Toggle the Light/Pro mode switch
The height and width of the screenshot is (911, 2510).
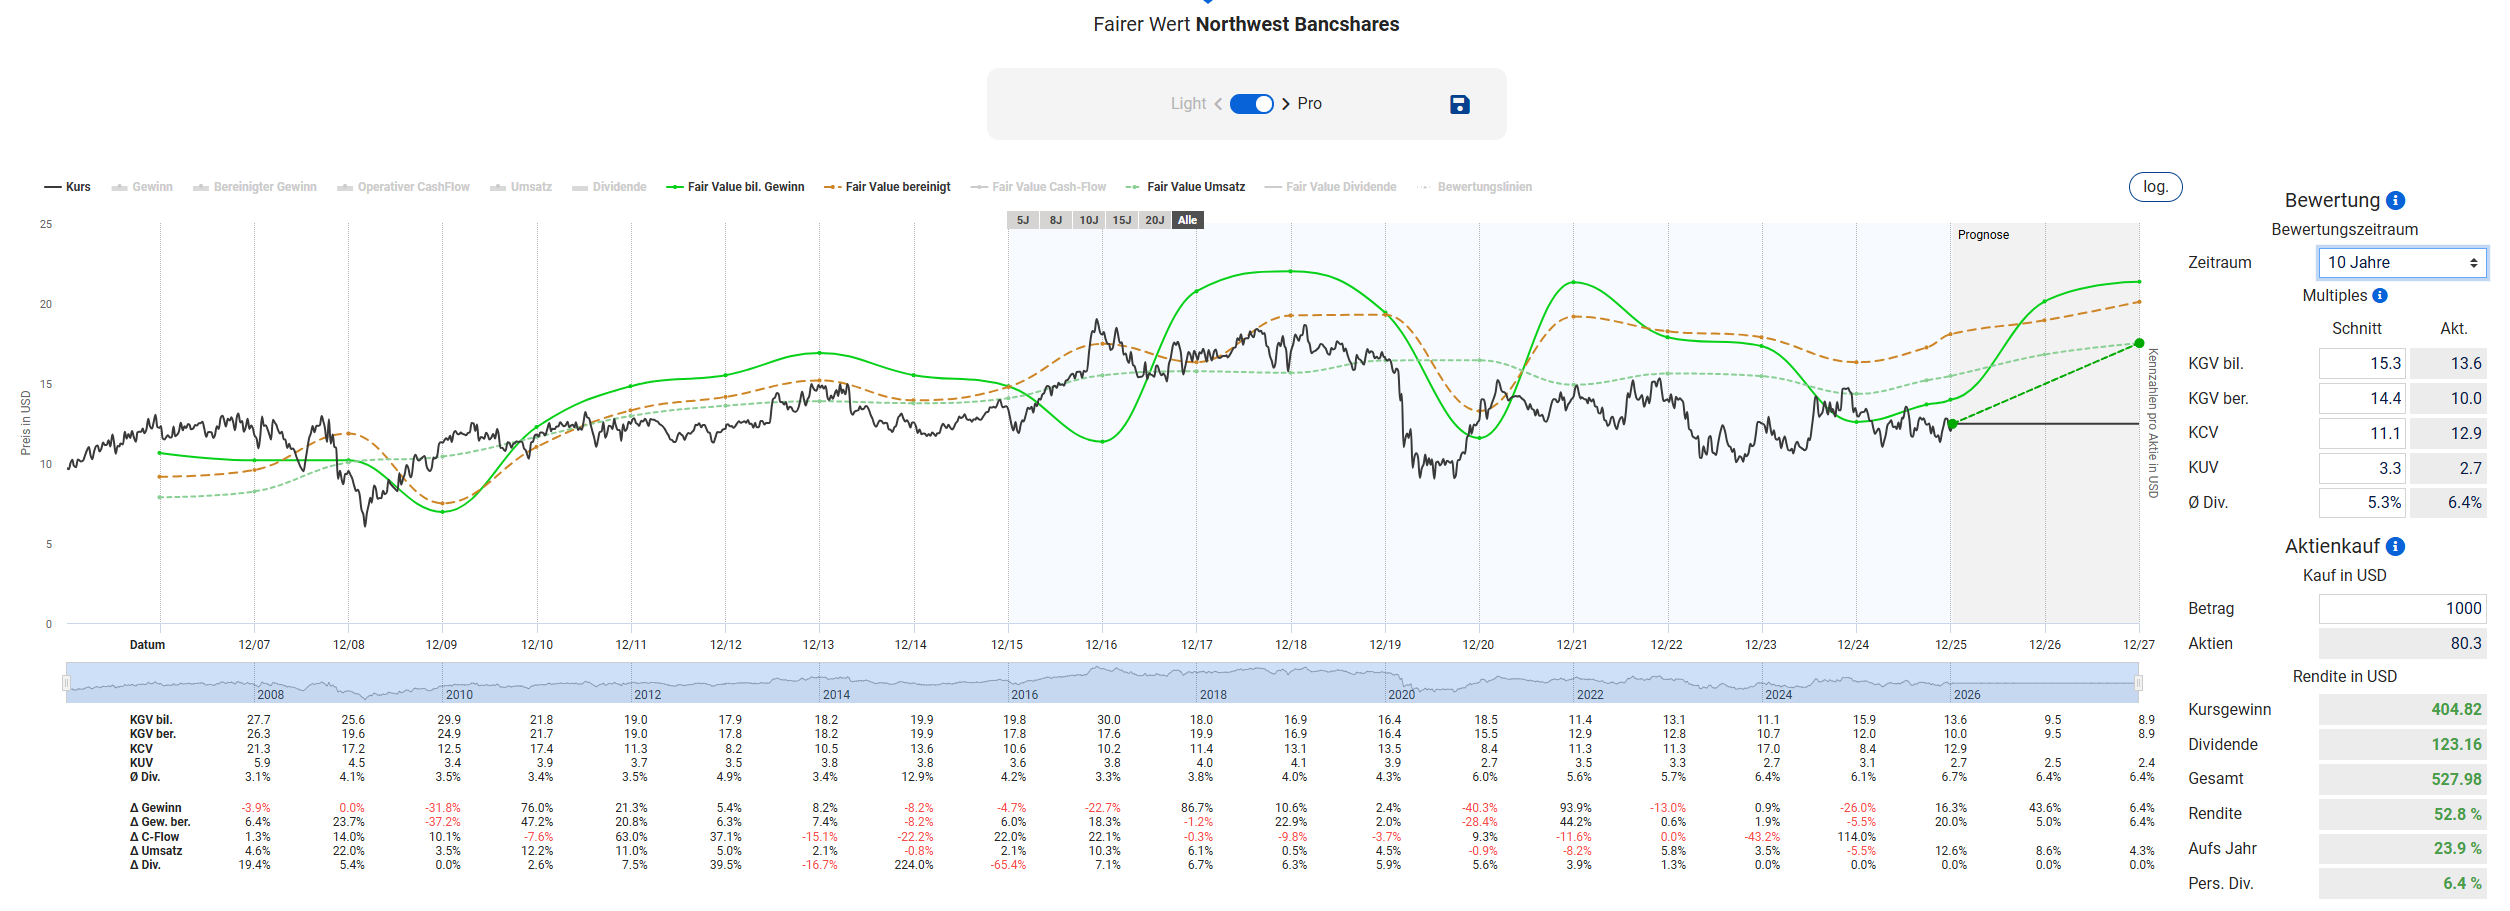(x=1251, y=104)
